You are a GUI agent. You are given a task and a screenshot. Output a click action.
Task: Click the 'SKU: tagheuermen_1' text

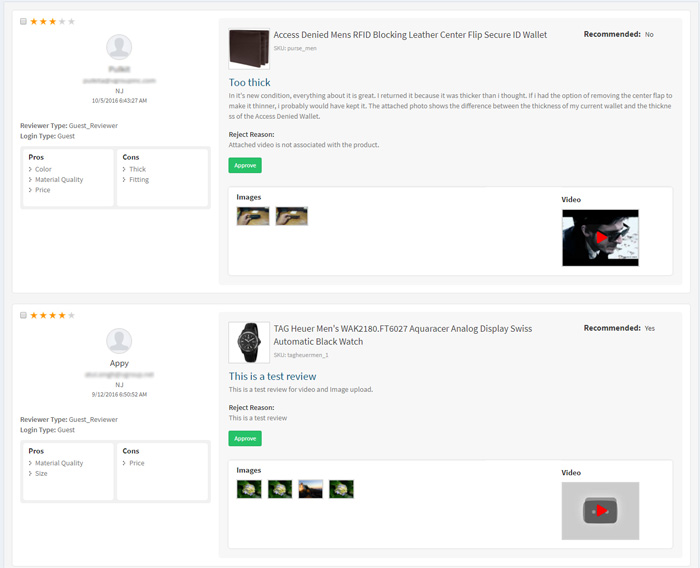click(301, 355)
